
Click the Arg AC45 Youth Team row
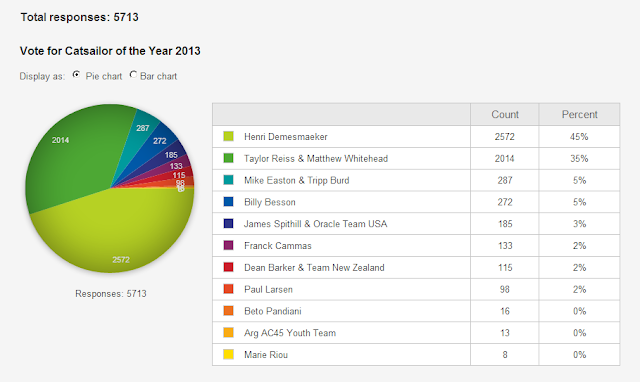[x=416, y=333]
